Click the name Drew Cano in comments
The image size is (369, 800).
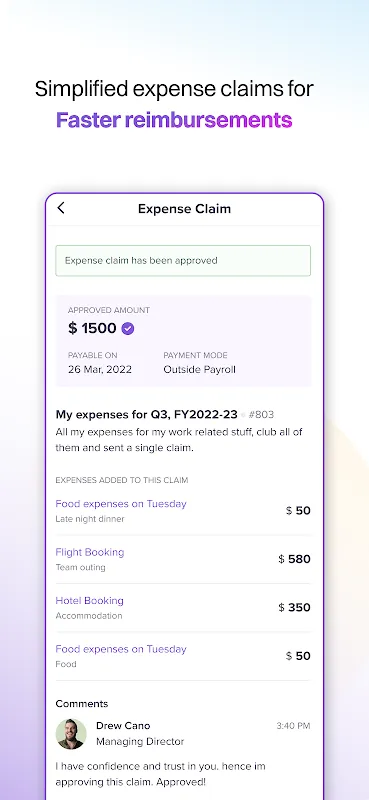tap(123, 726)
